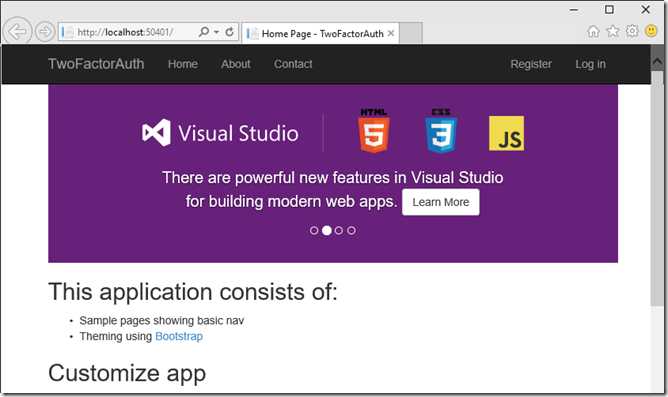Click the Log in link
668x397 pixels.
[x=590, y=64]
